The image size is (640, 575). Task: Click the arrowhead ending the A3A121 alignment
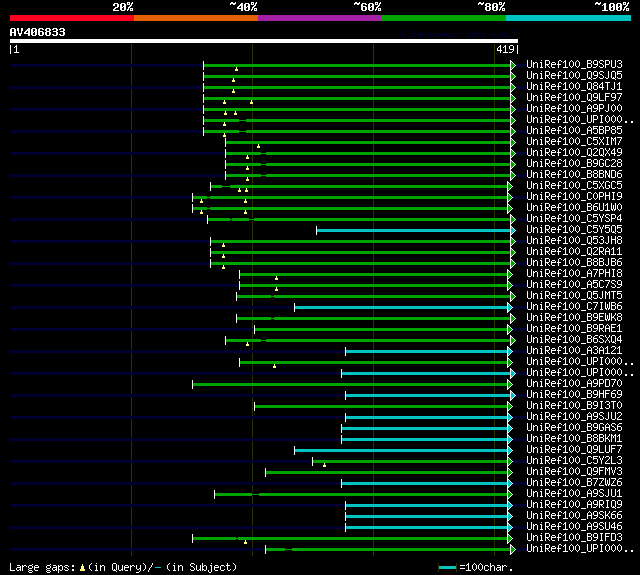pyautogui.click(x=510, y=351)
